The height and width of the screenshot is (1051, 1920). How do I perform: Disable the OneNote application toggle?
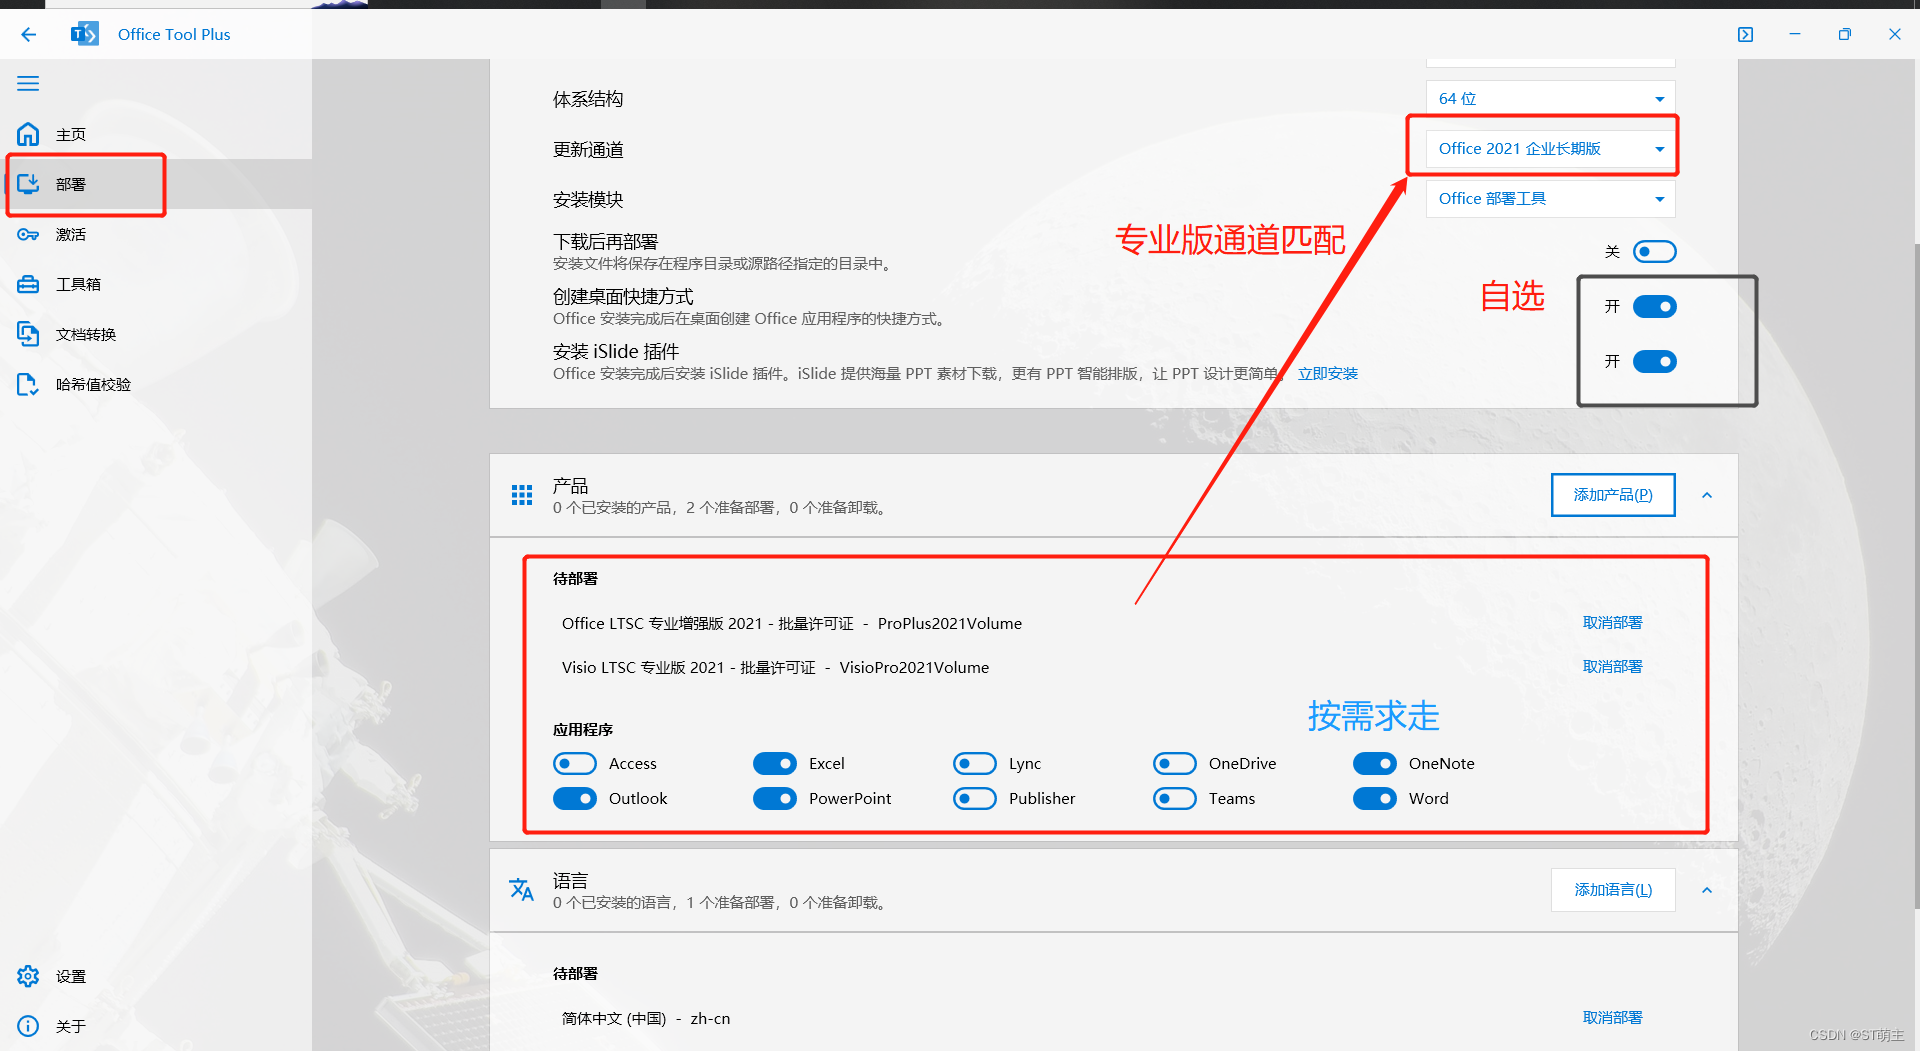click(x=1375, y=764)
